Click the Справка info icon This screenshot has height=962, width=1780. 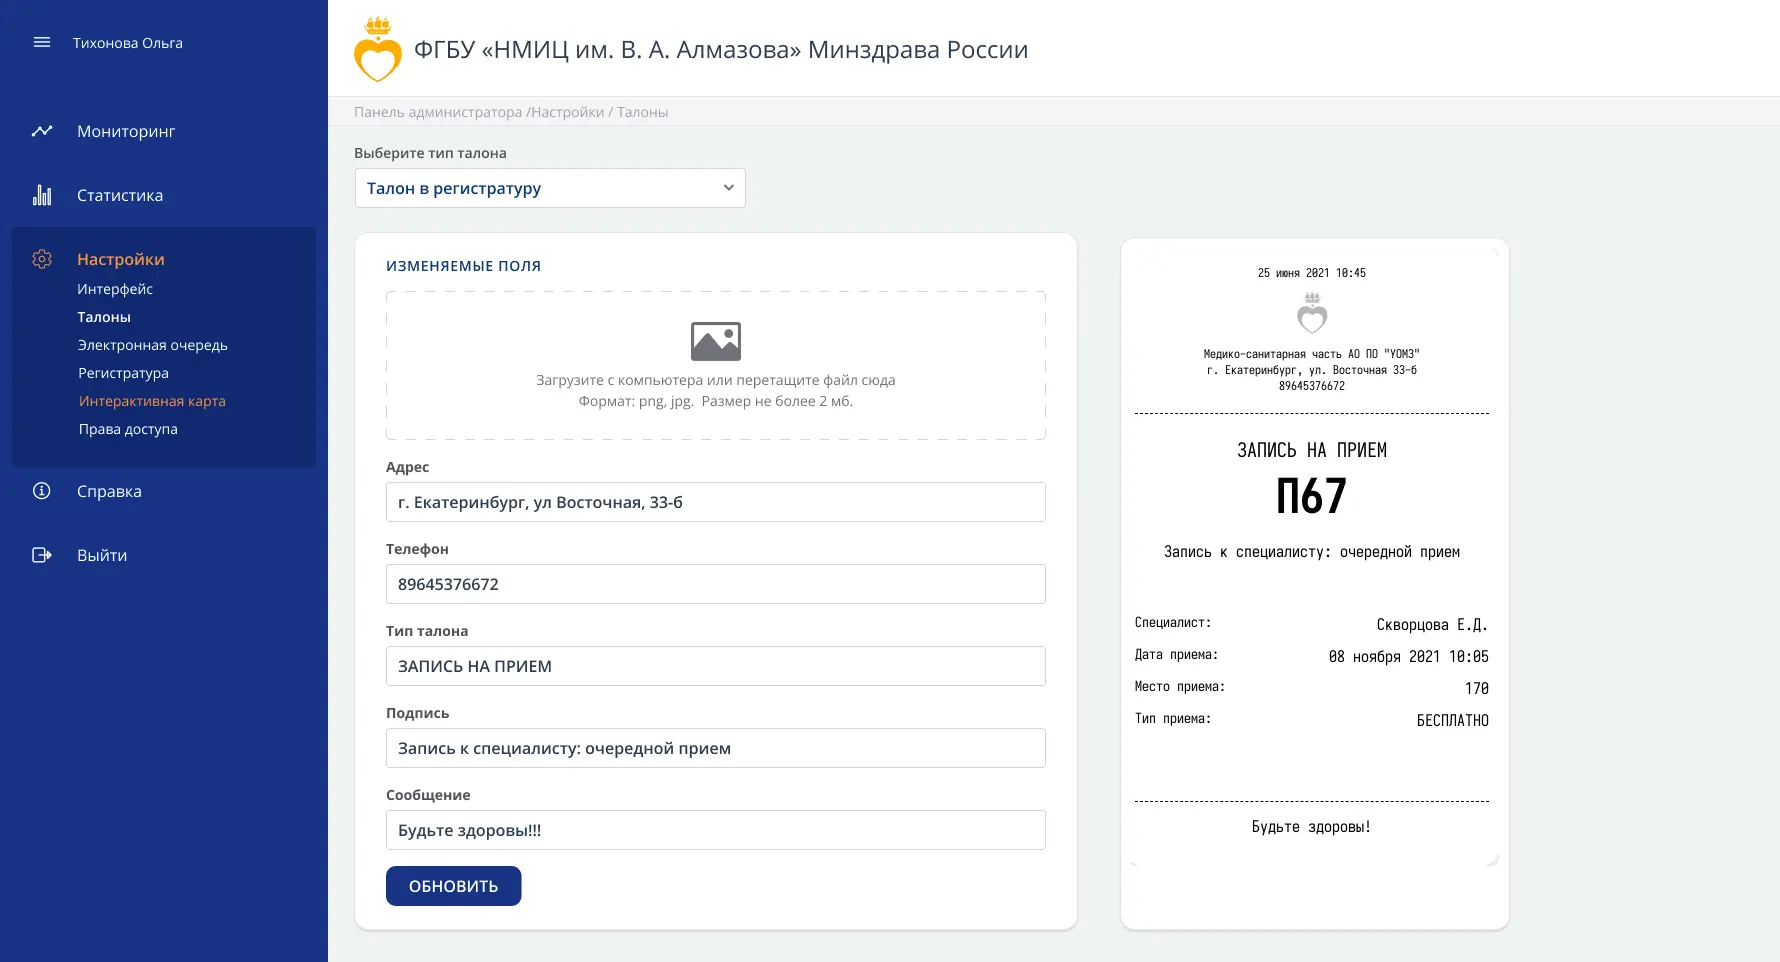tap(42, 491)
